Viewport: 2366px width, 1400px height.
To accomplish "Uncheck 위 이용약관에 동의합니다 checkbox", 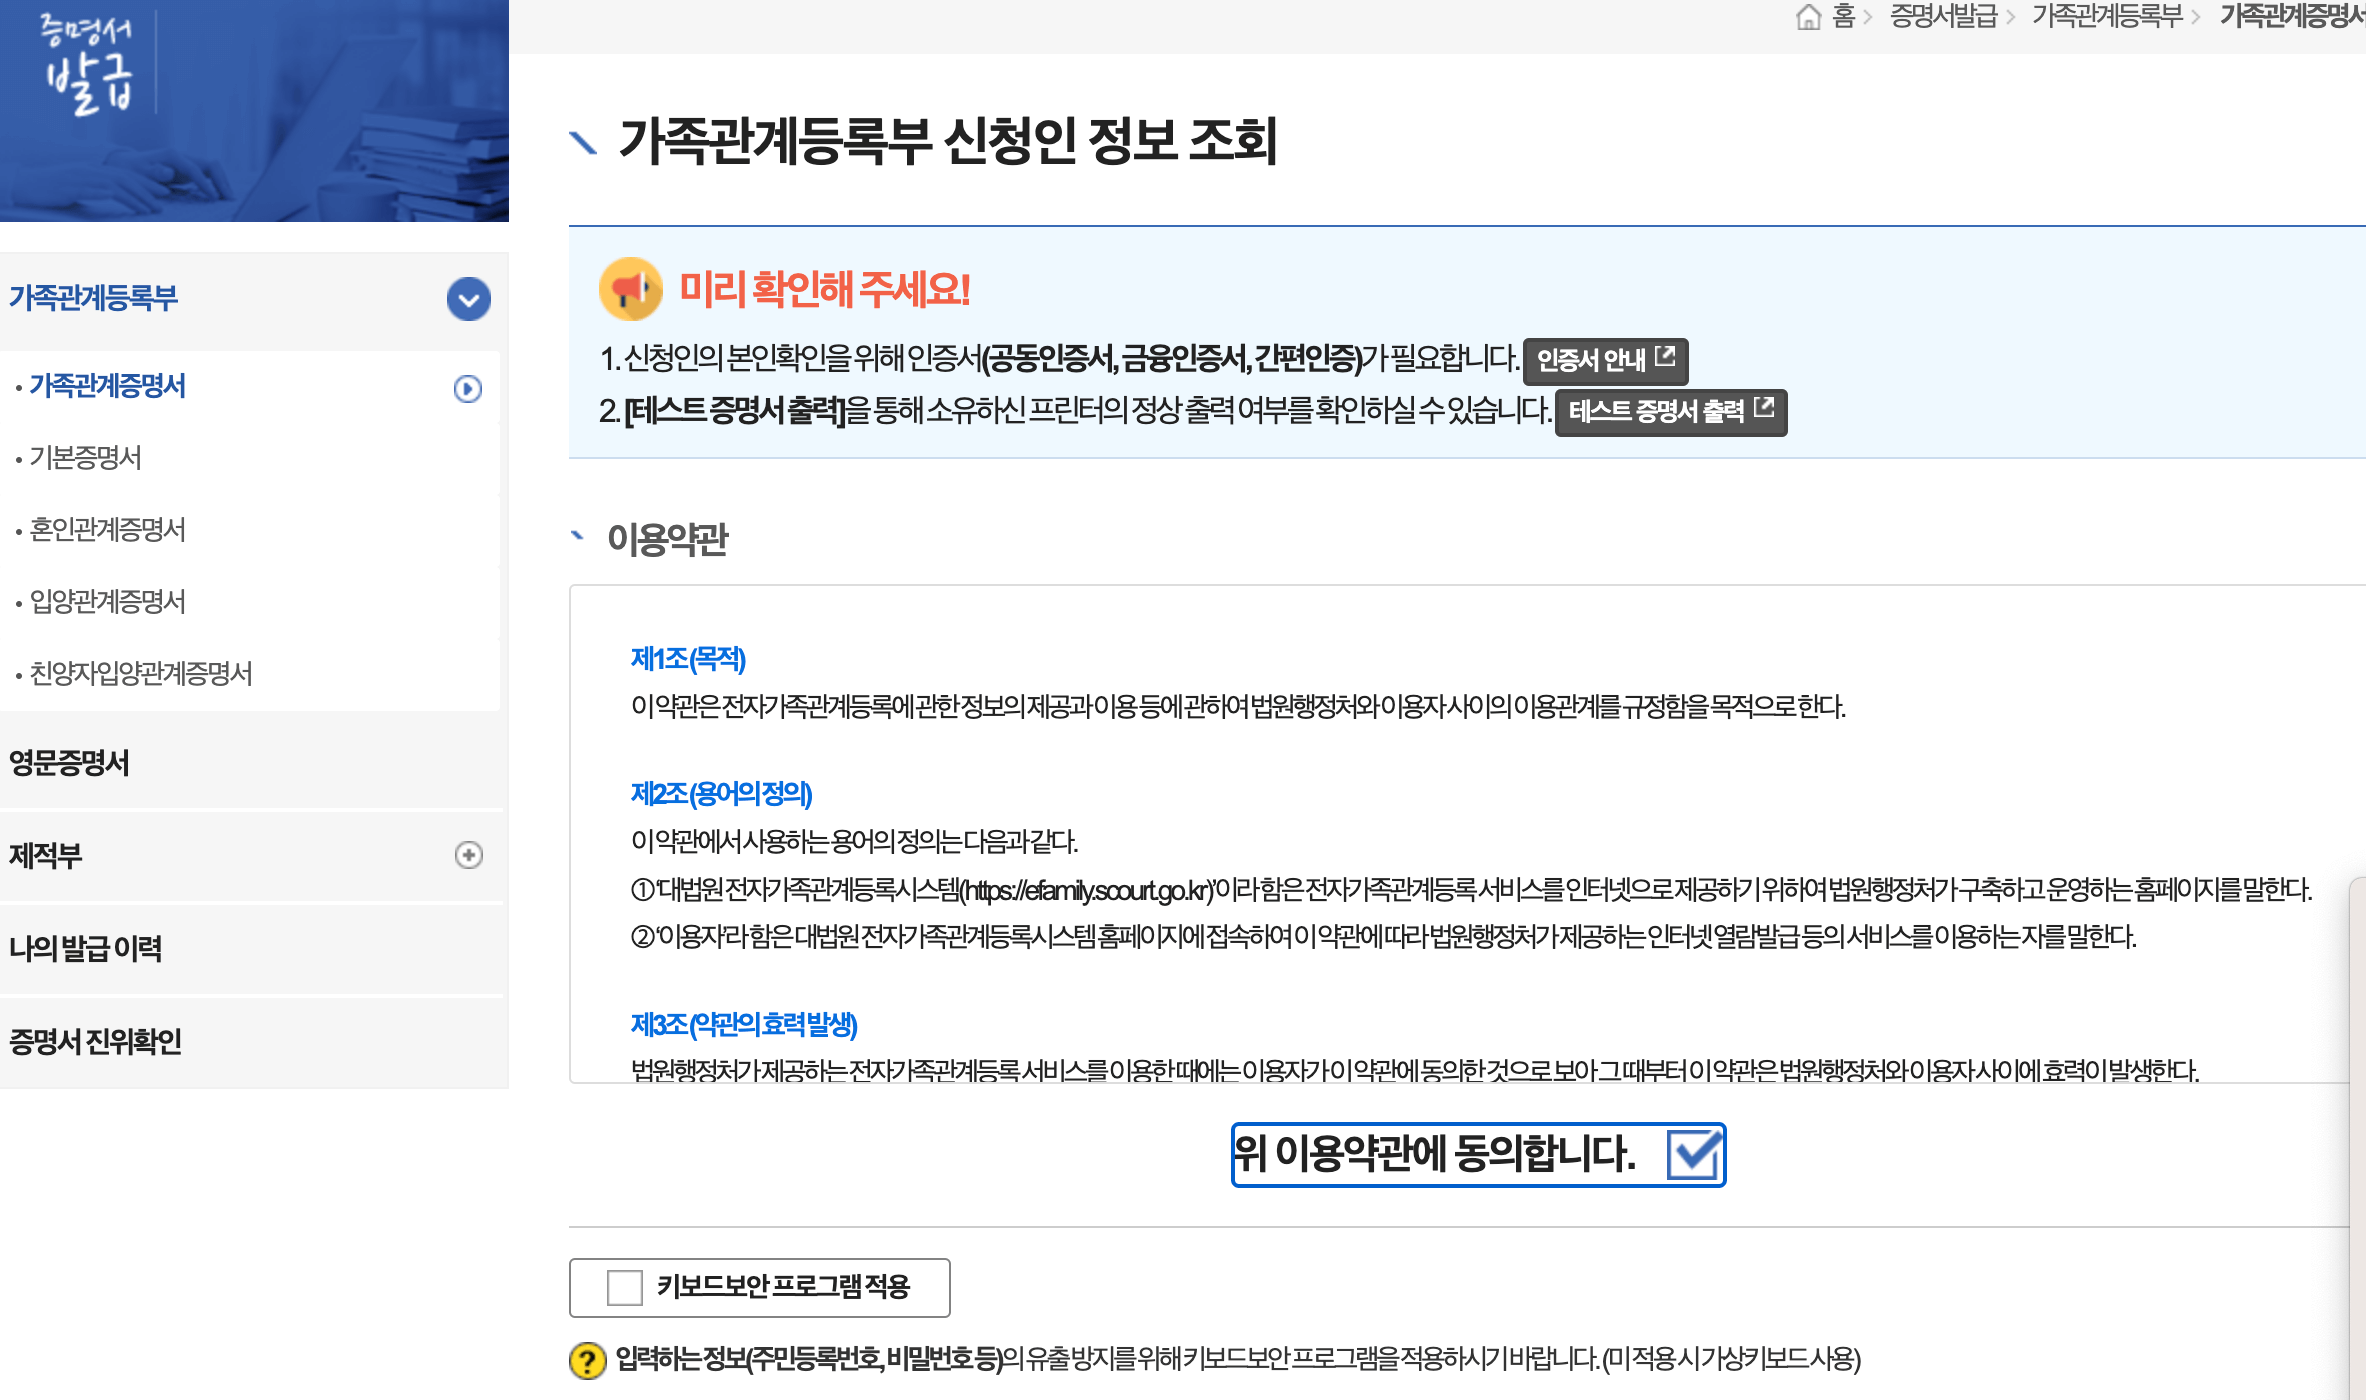I will click(x=1697, y=1155).
